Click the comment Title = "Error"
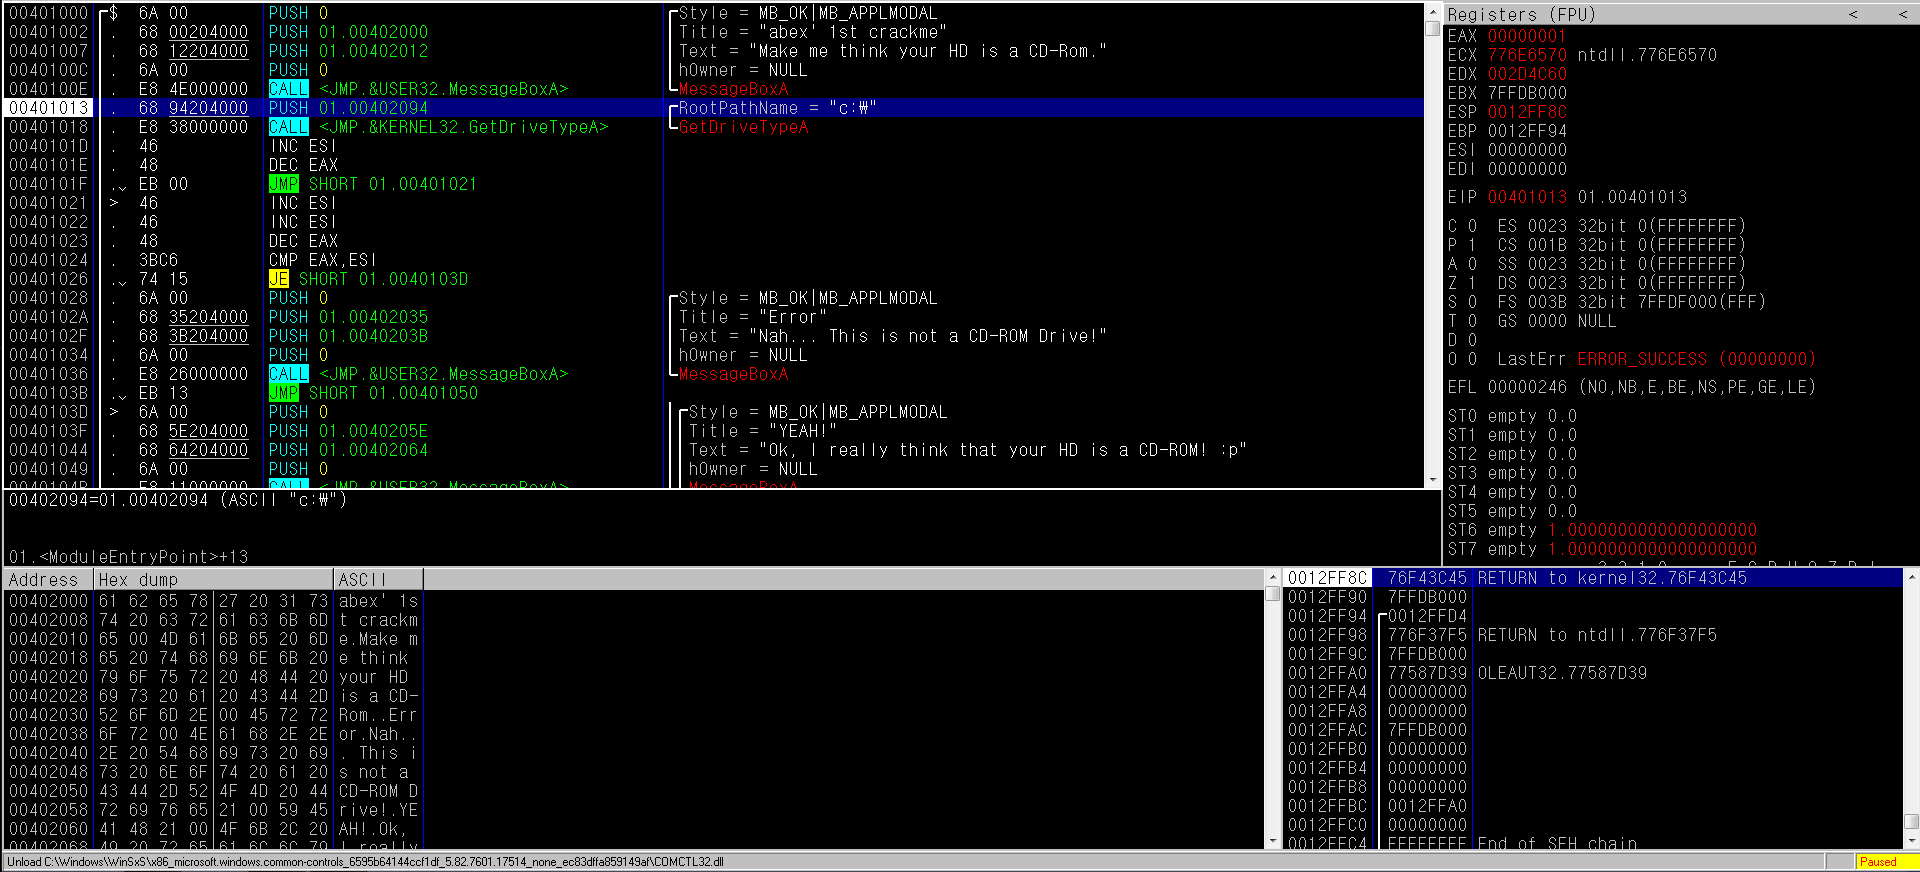Viewport: 1920px width, 872px height. coord(752,317)
